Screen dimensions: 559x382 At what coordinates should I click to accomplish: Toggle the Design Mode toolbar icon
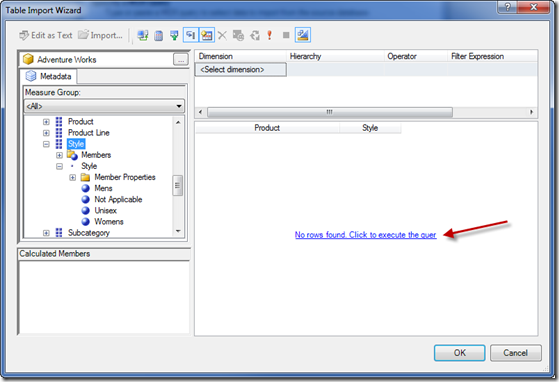[x=303, y=35]
